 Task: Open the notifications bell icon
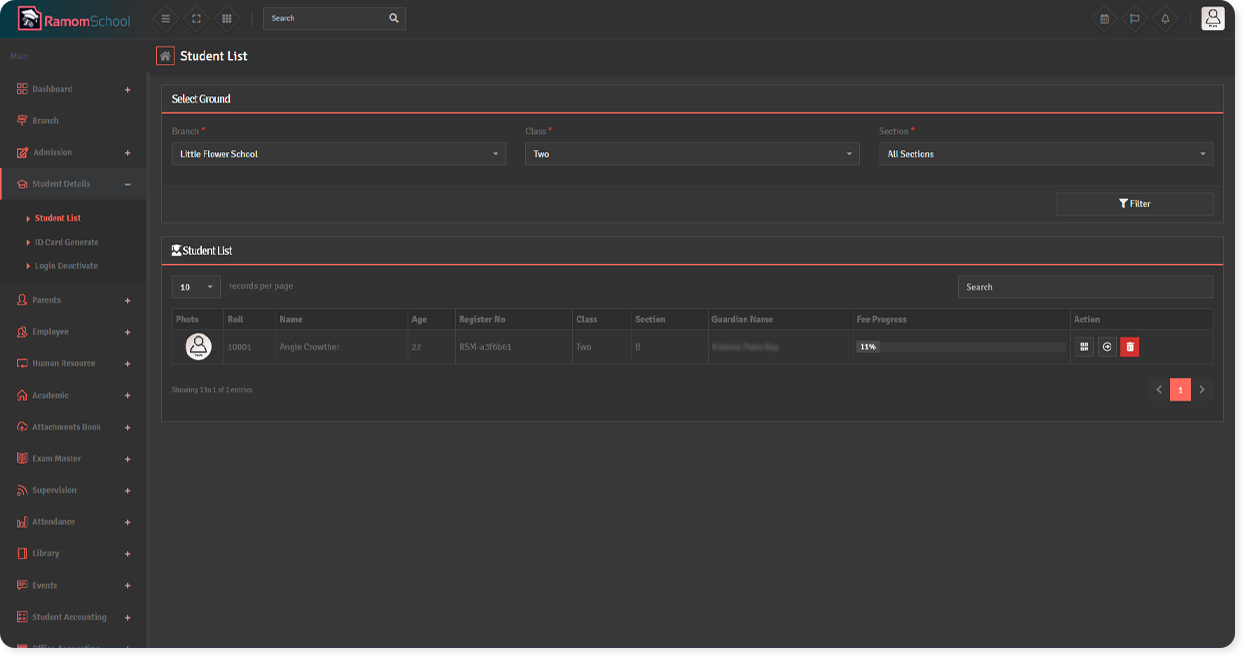click(1165, 18)
